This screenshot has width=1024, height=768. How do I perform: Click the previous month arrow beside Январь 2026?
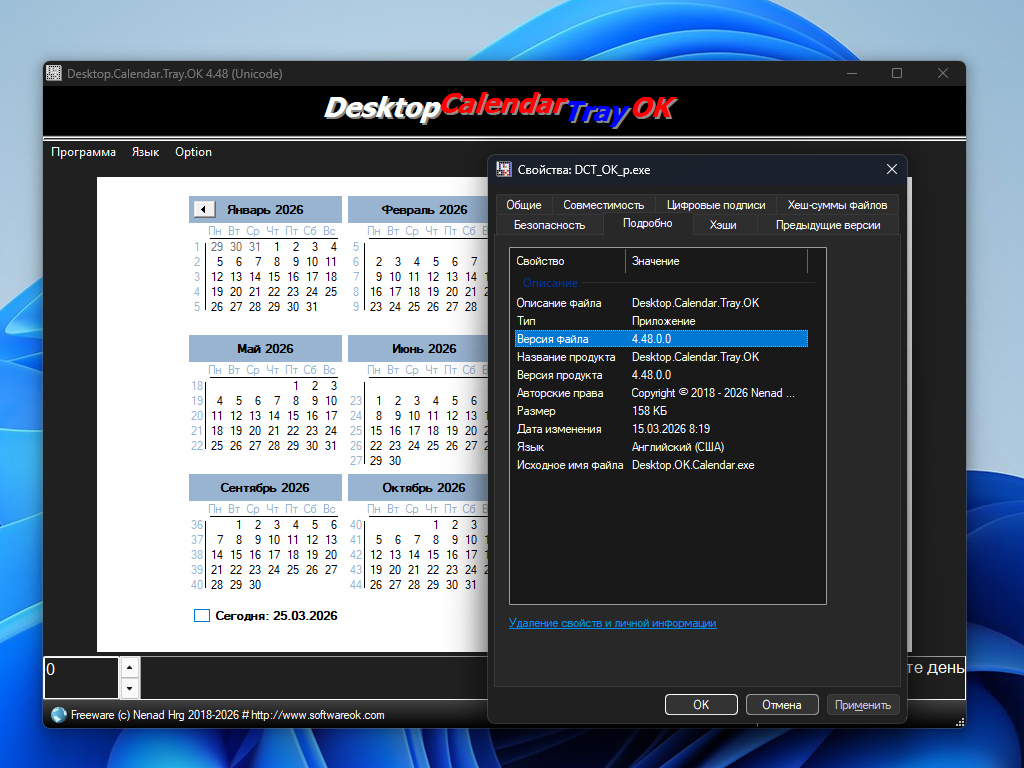[x=204, y=209]
